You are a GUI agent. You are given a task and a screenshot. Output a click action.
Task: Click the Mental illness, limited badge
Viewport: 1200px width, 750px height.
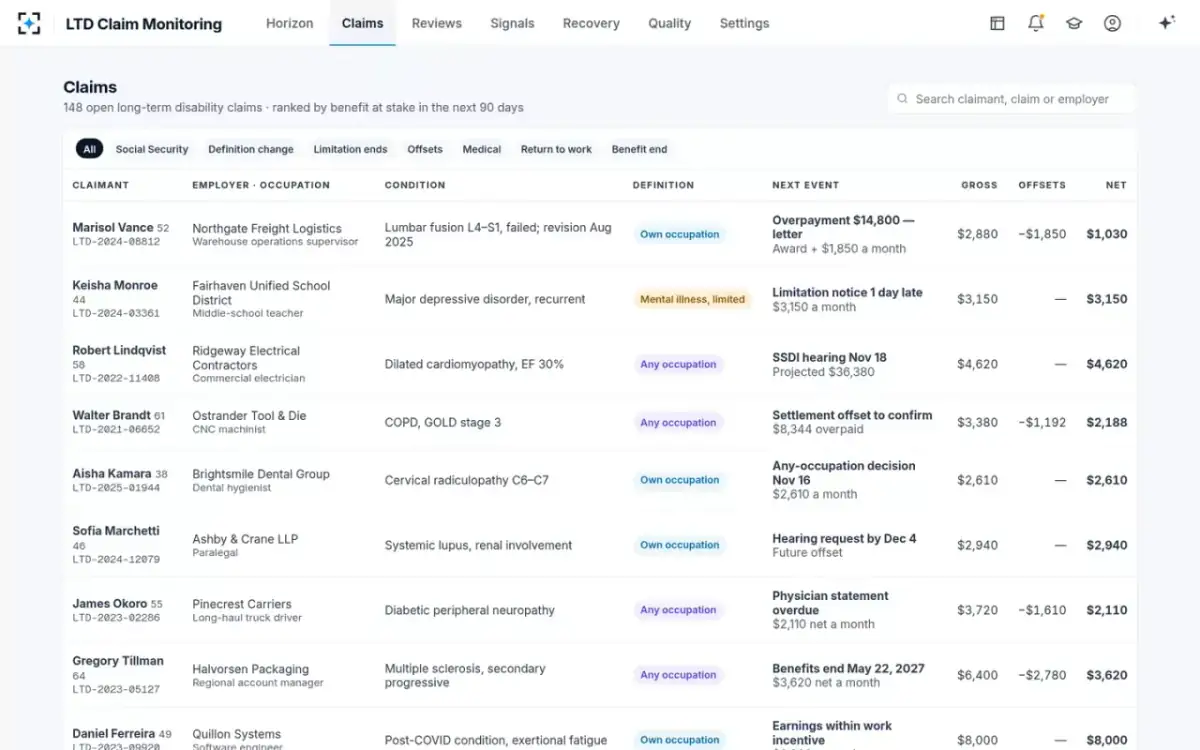point(693,299)
